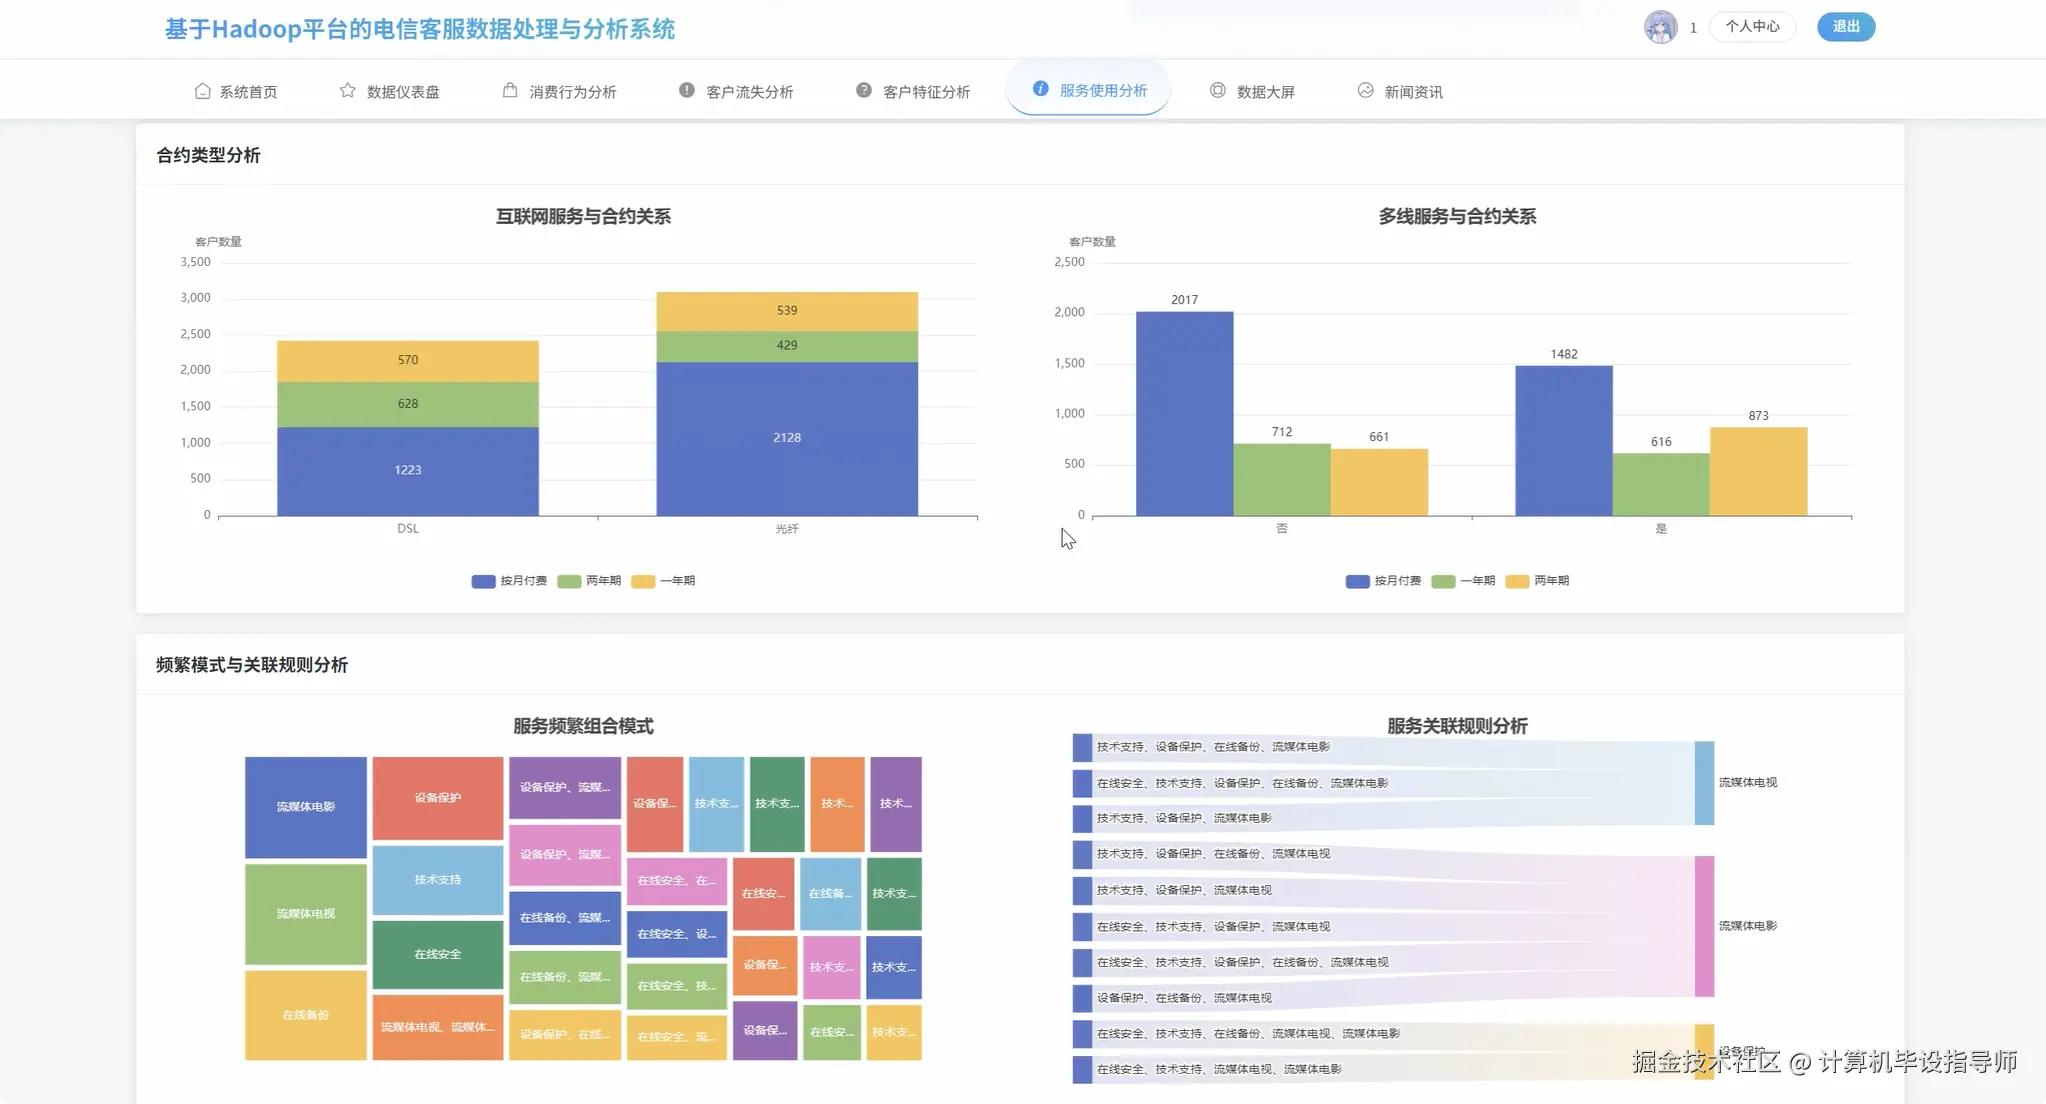Switch to 客户流失分析 tab
This screenshot has height=1104, width=2046.
point(737,91)
